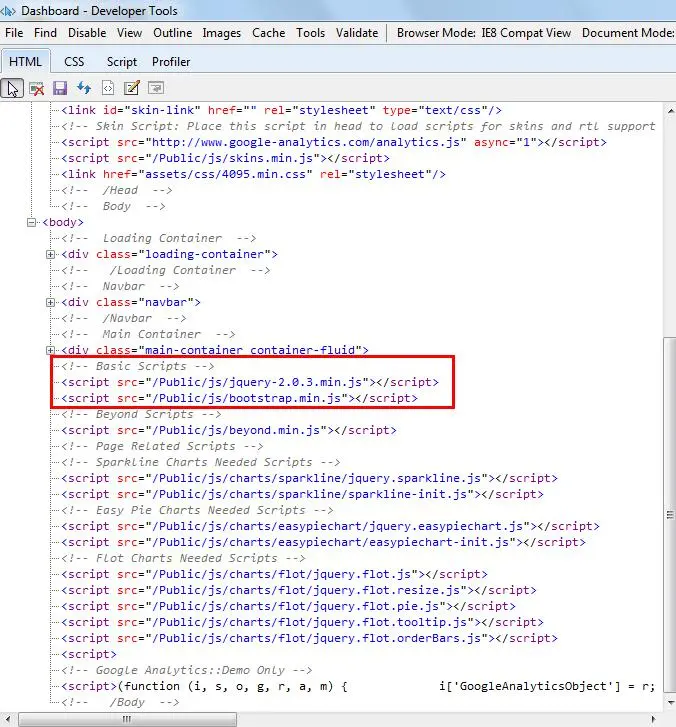Select the sparkline-init.js script row
The width and height of the screenshot is (676, 727).
302,494
